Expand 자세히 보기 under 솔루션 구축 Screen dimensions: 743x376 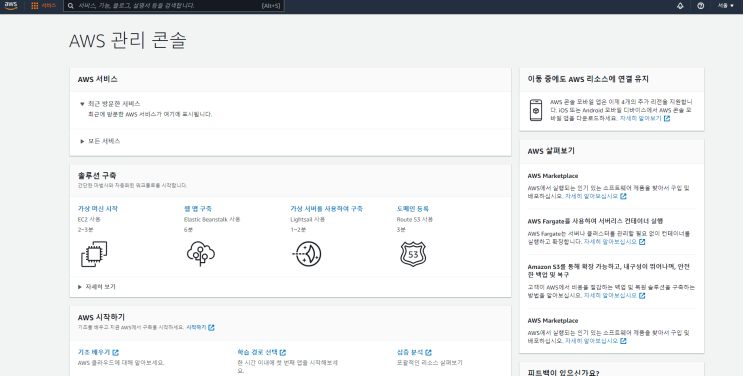coord(97,287)
